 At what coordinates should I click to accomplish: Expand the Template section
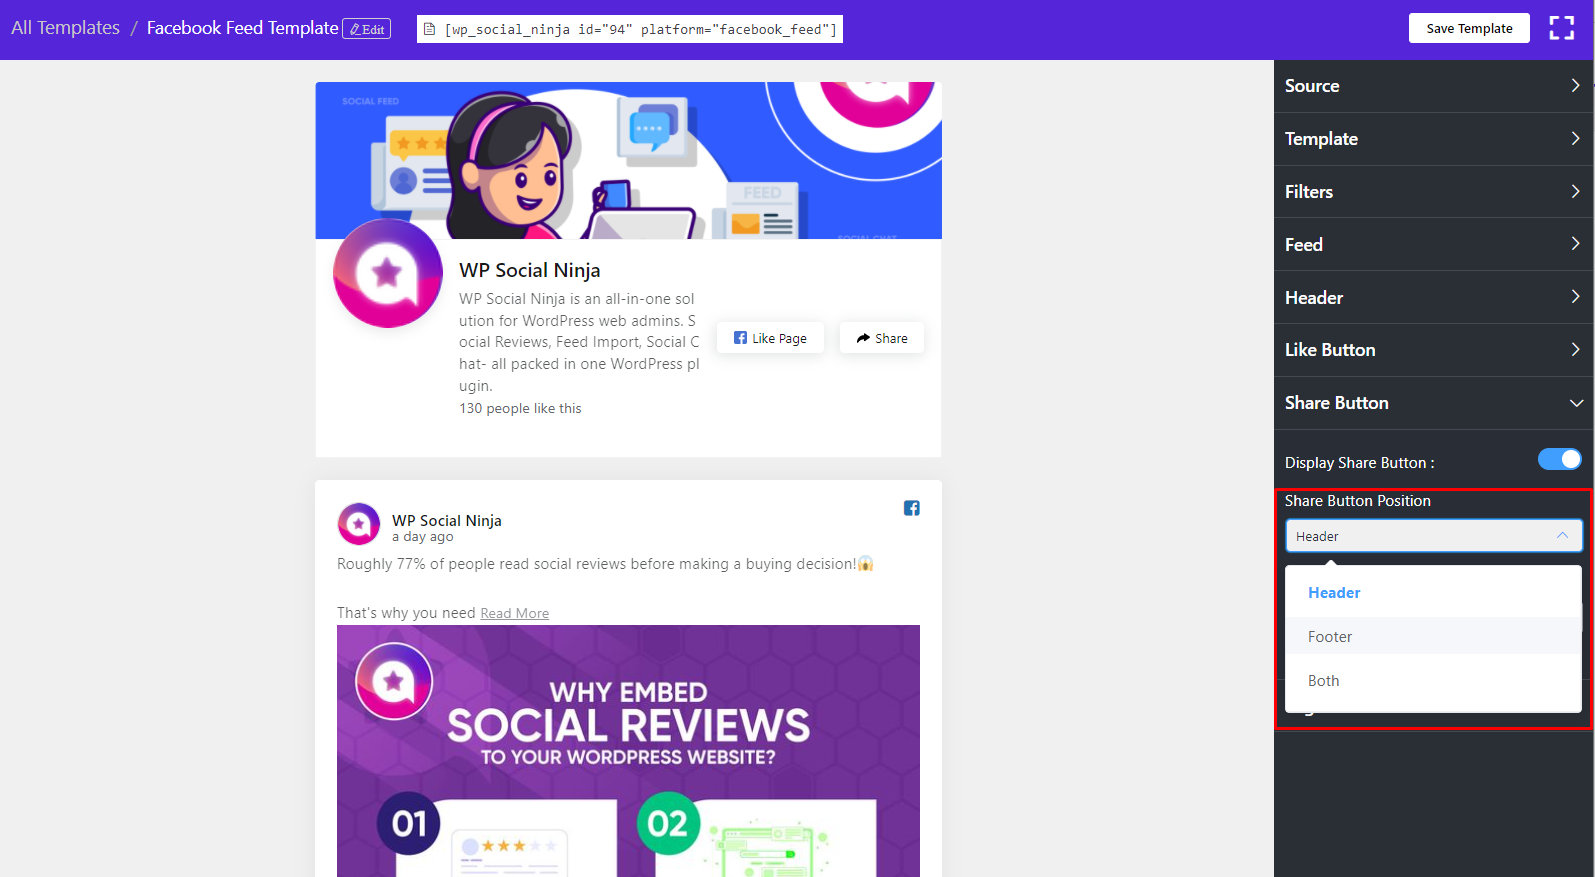(x=1433, y=139)
